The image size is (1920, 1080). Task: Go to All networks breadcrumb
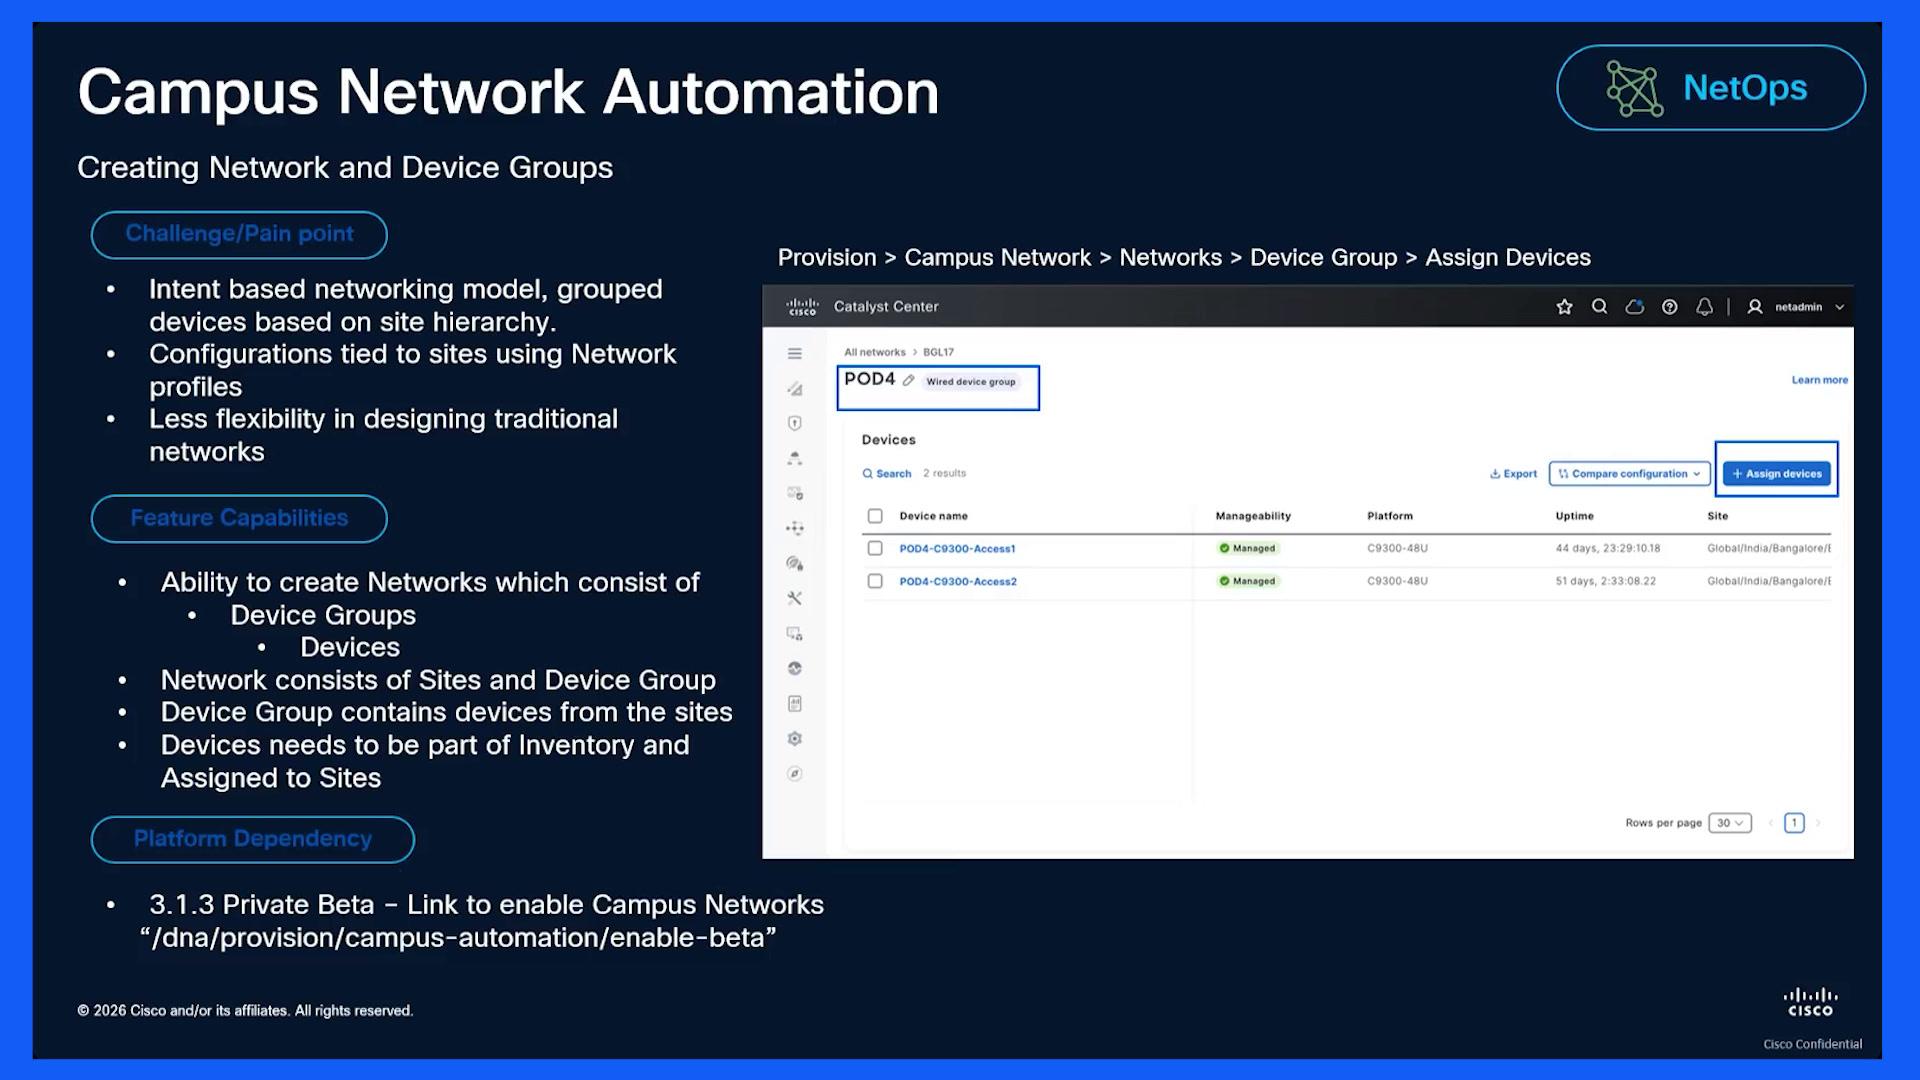tap(874, 352)
